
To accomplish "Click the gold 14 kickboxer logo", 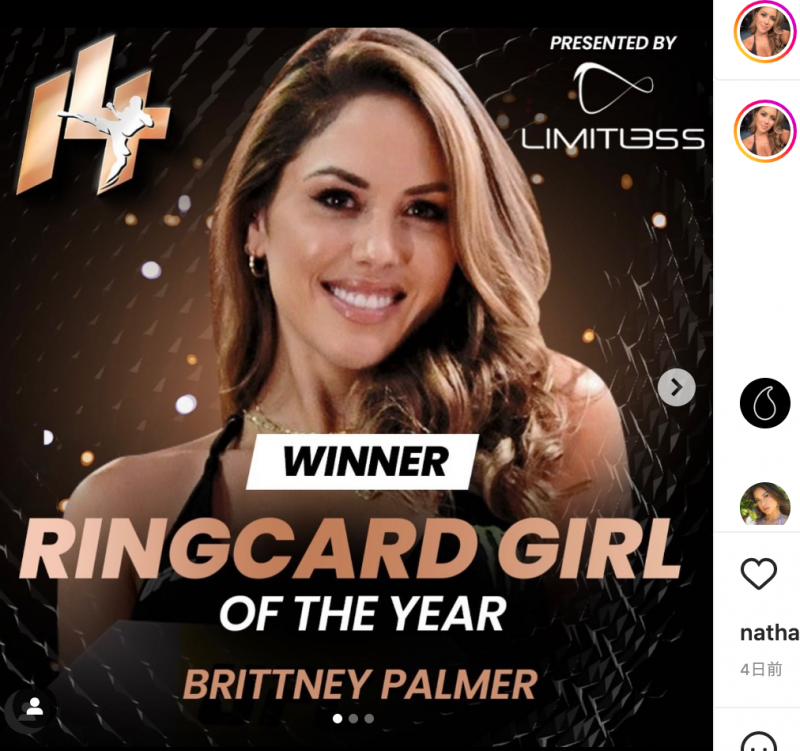I will tap(93, 116).
